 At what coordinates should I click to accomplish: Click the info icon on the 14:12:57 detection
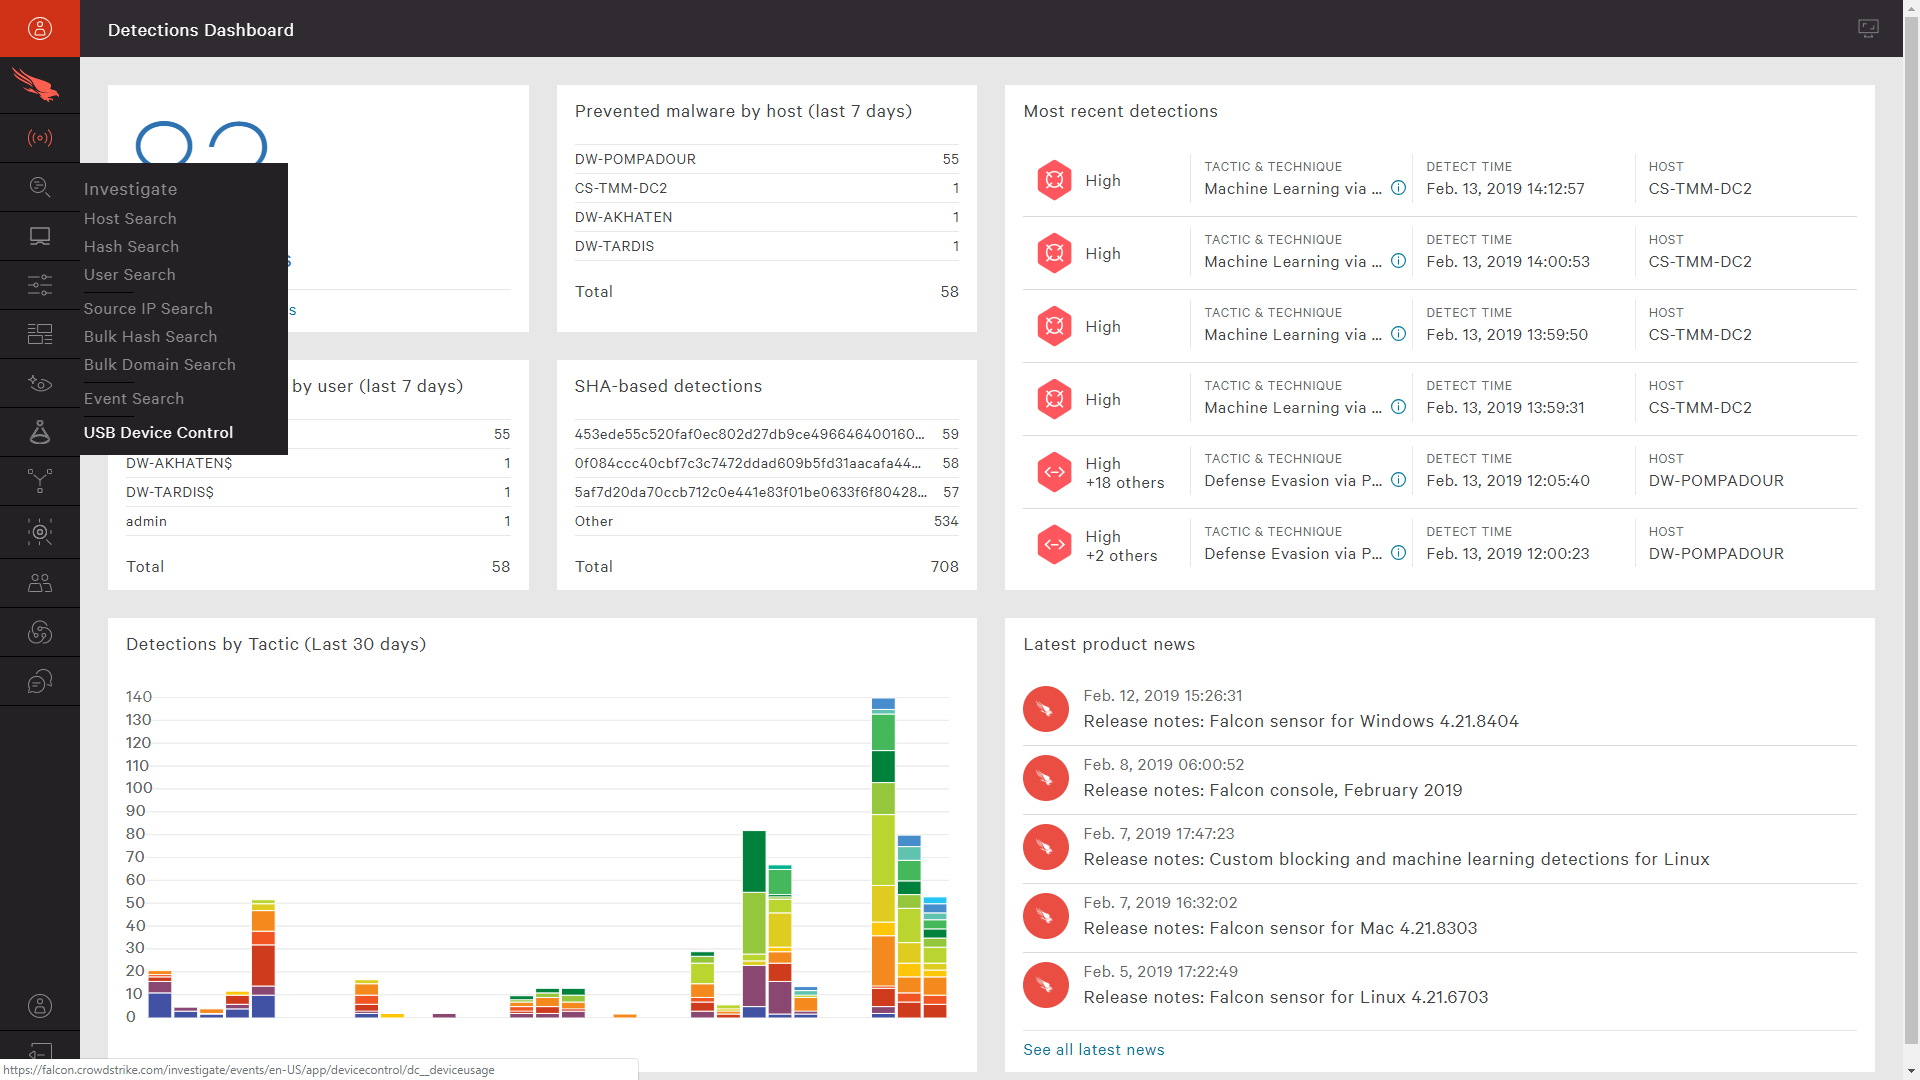(x=1398, y=188)
